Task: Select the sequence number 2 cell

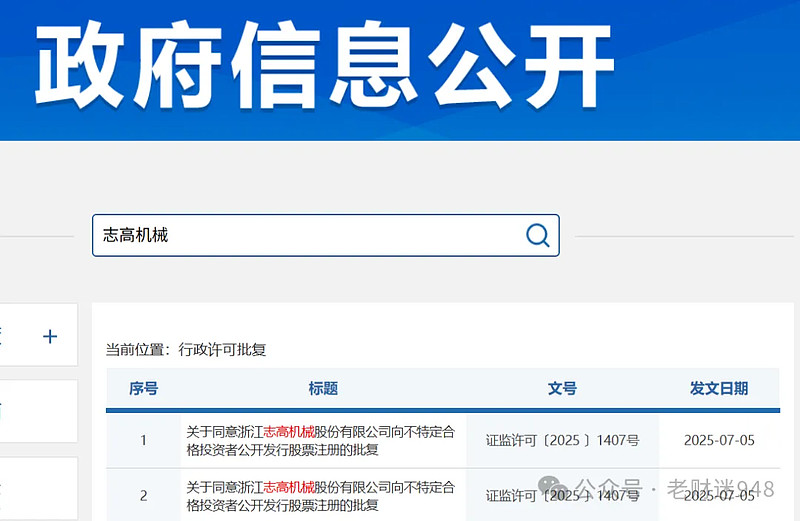Action: [143, 495]
